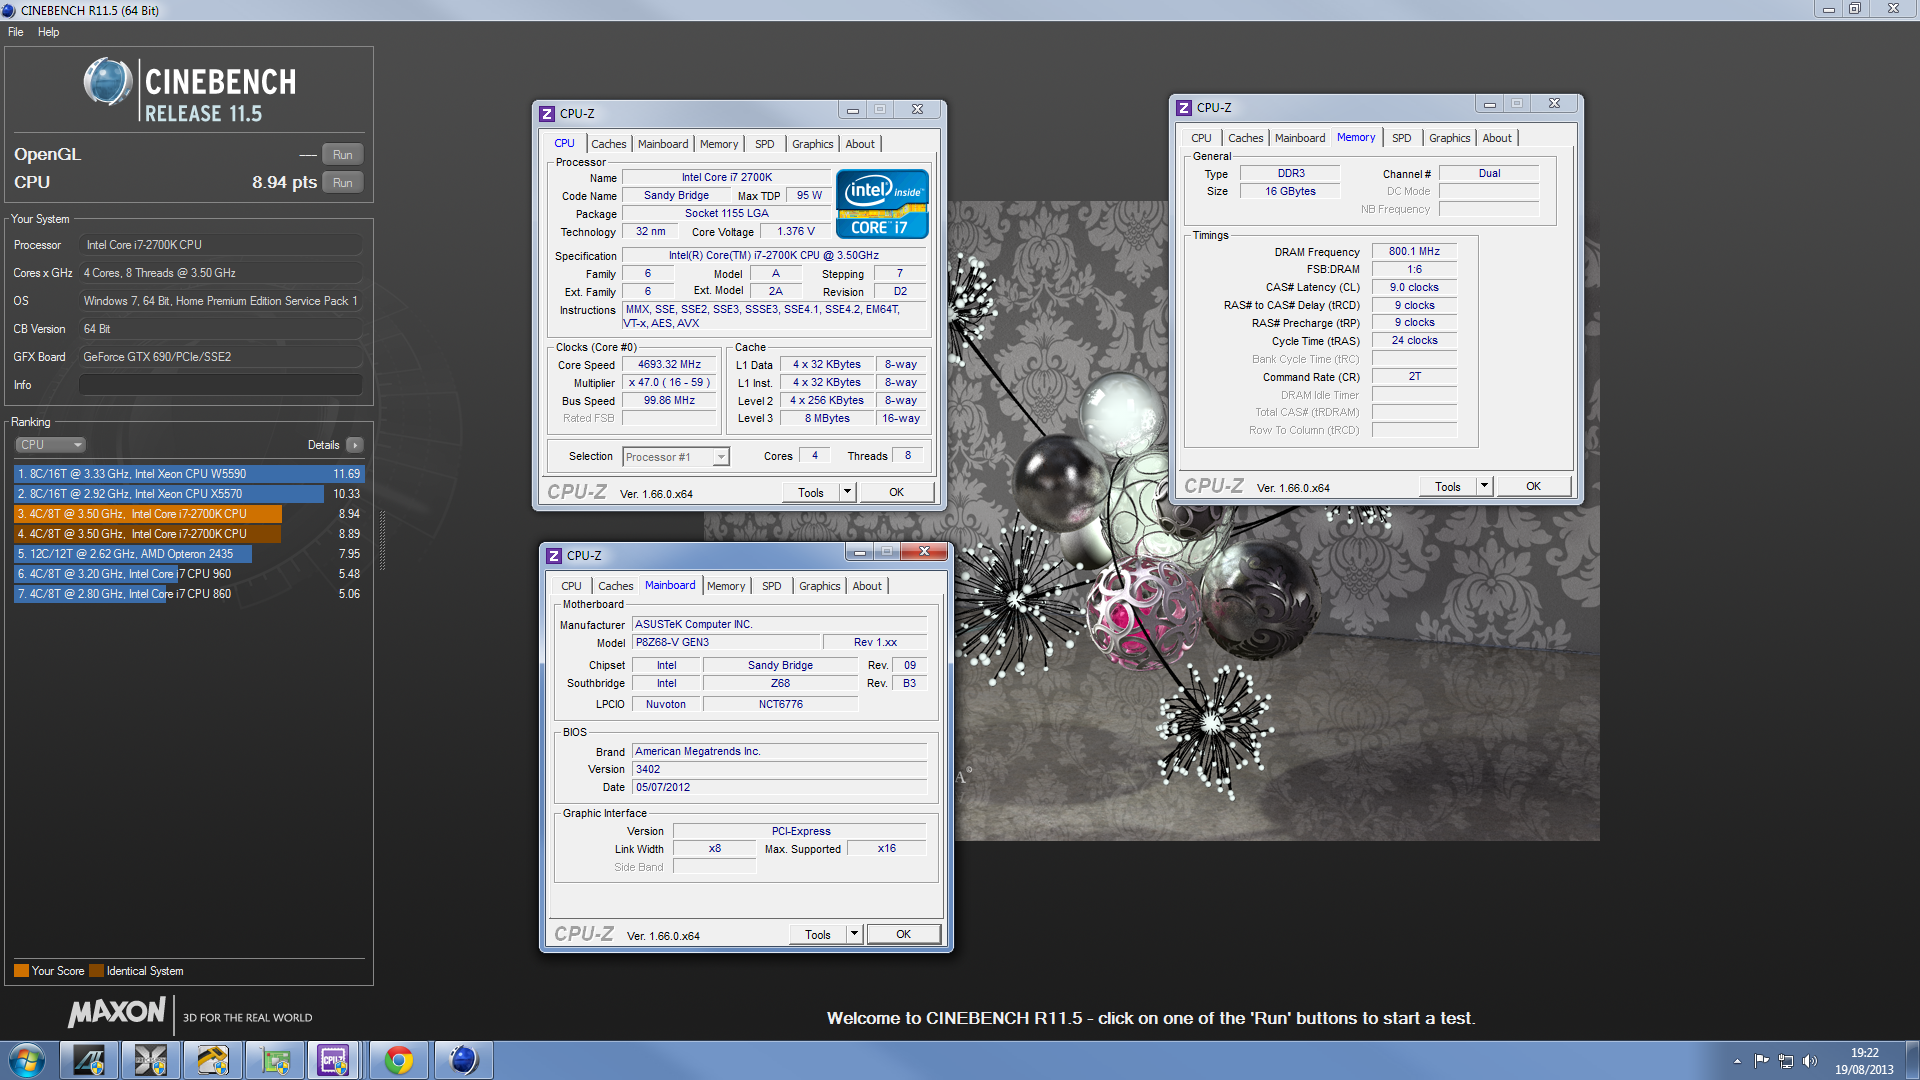Image resolution: width=1920 pixels, height=1080 pixels.
Task: Open SPD tab in CPU-Z timings window
Action: (x=1402, y=138)
